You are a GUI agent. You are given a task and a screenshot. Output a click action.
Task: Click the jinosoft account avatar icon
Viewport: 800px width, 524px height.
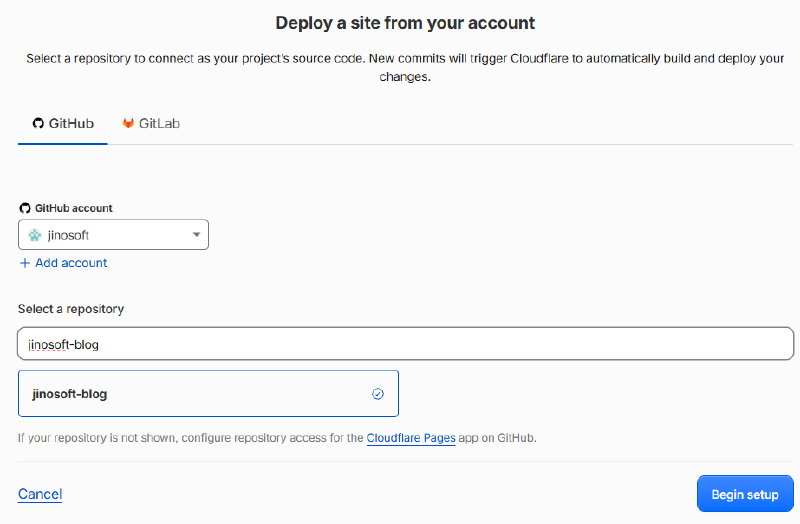[x=35, y=235]
